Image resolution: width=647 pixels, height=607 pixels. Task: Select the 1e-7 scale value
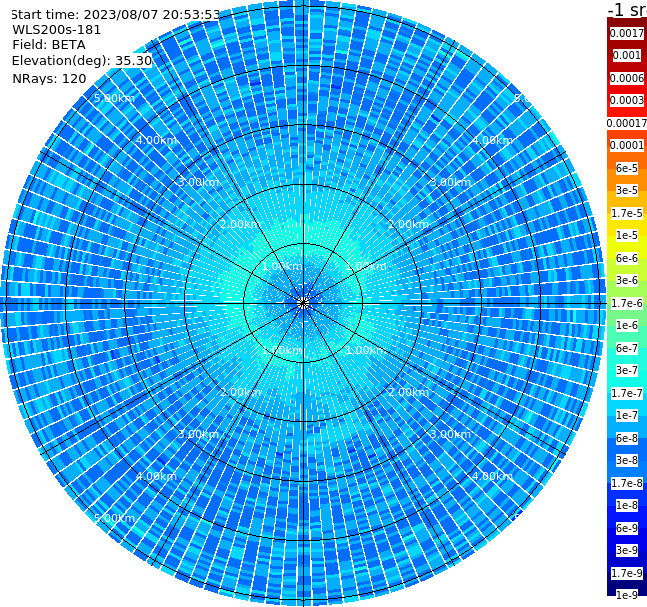(x=627, y=415)
